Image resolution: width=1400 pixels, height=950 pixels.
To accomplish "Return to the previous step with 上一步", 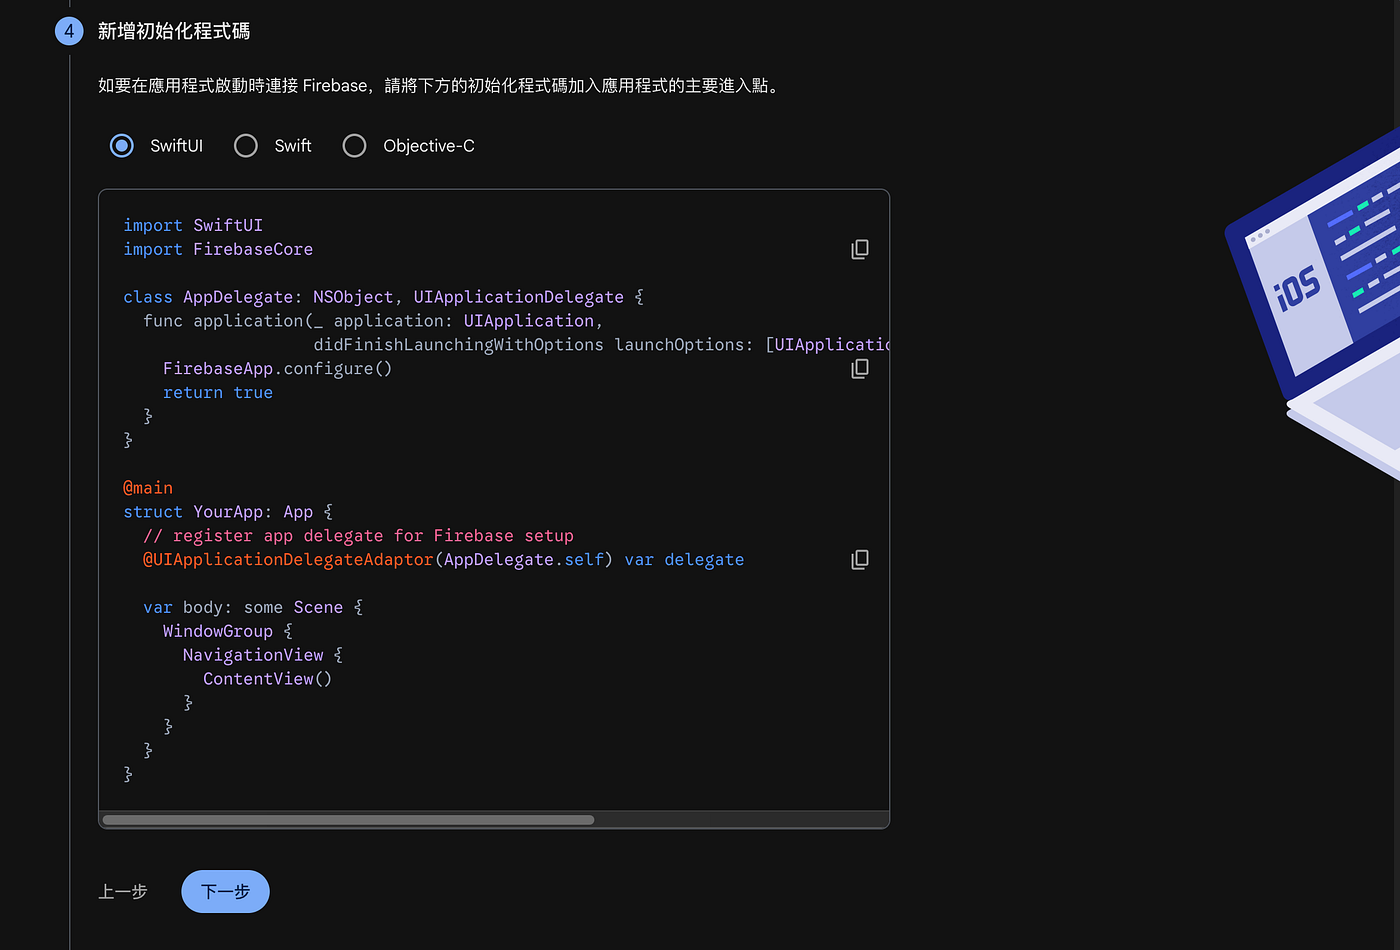I will click(123, 891).
